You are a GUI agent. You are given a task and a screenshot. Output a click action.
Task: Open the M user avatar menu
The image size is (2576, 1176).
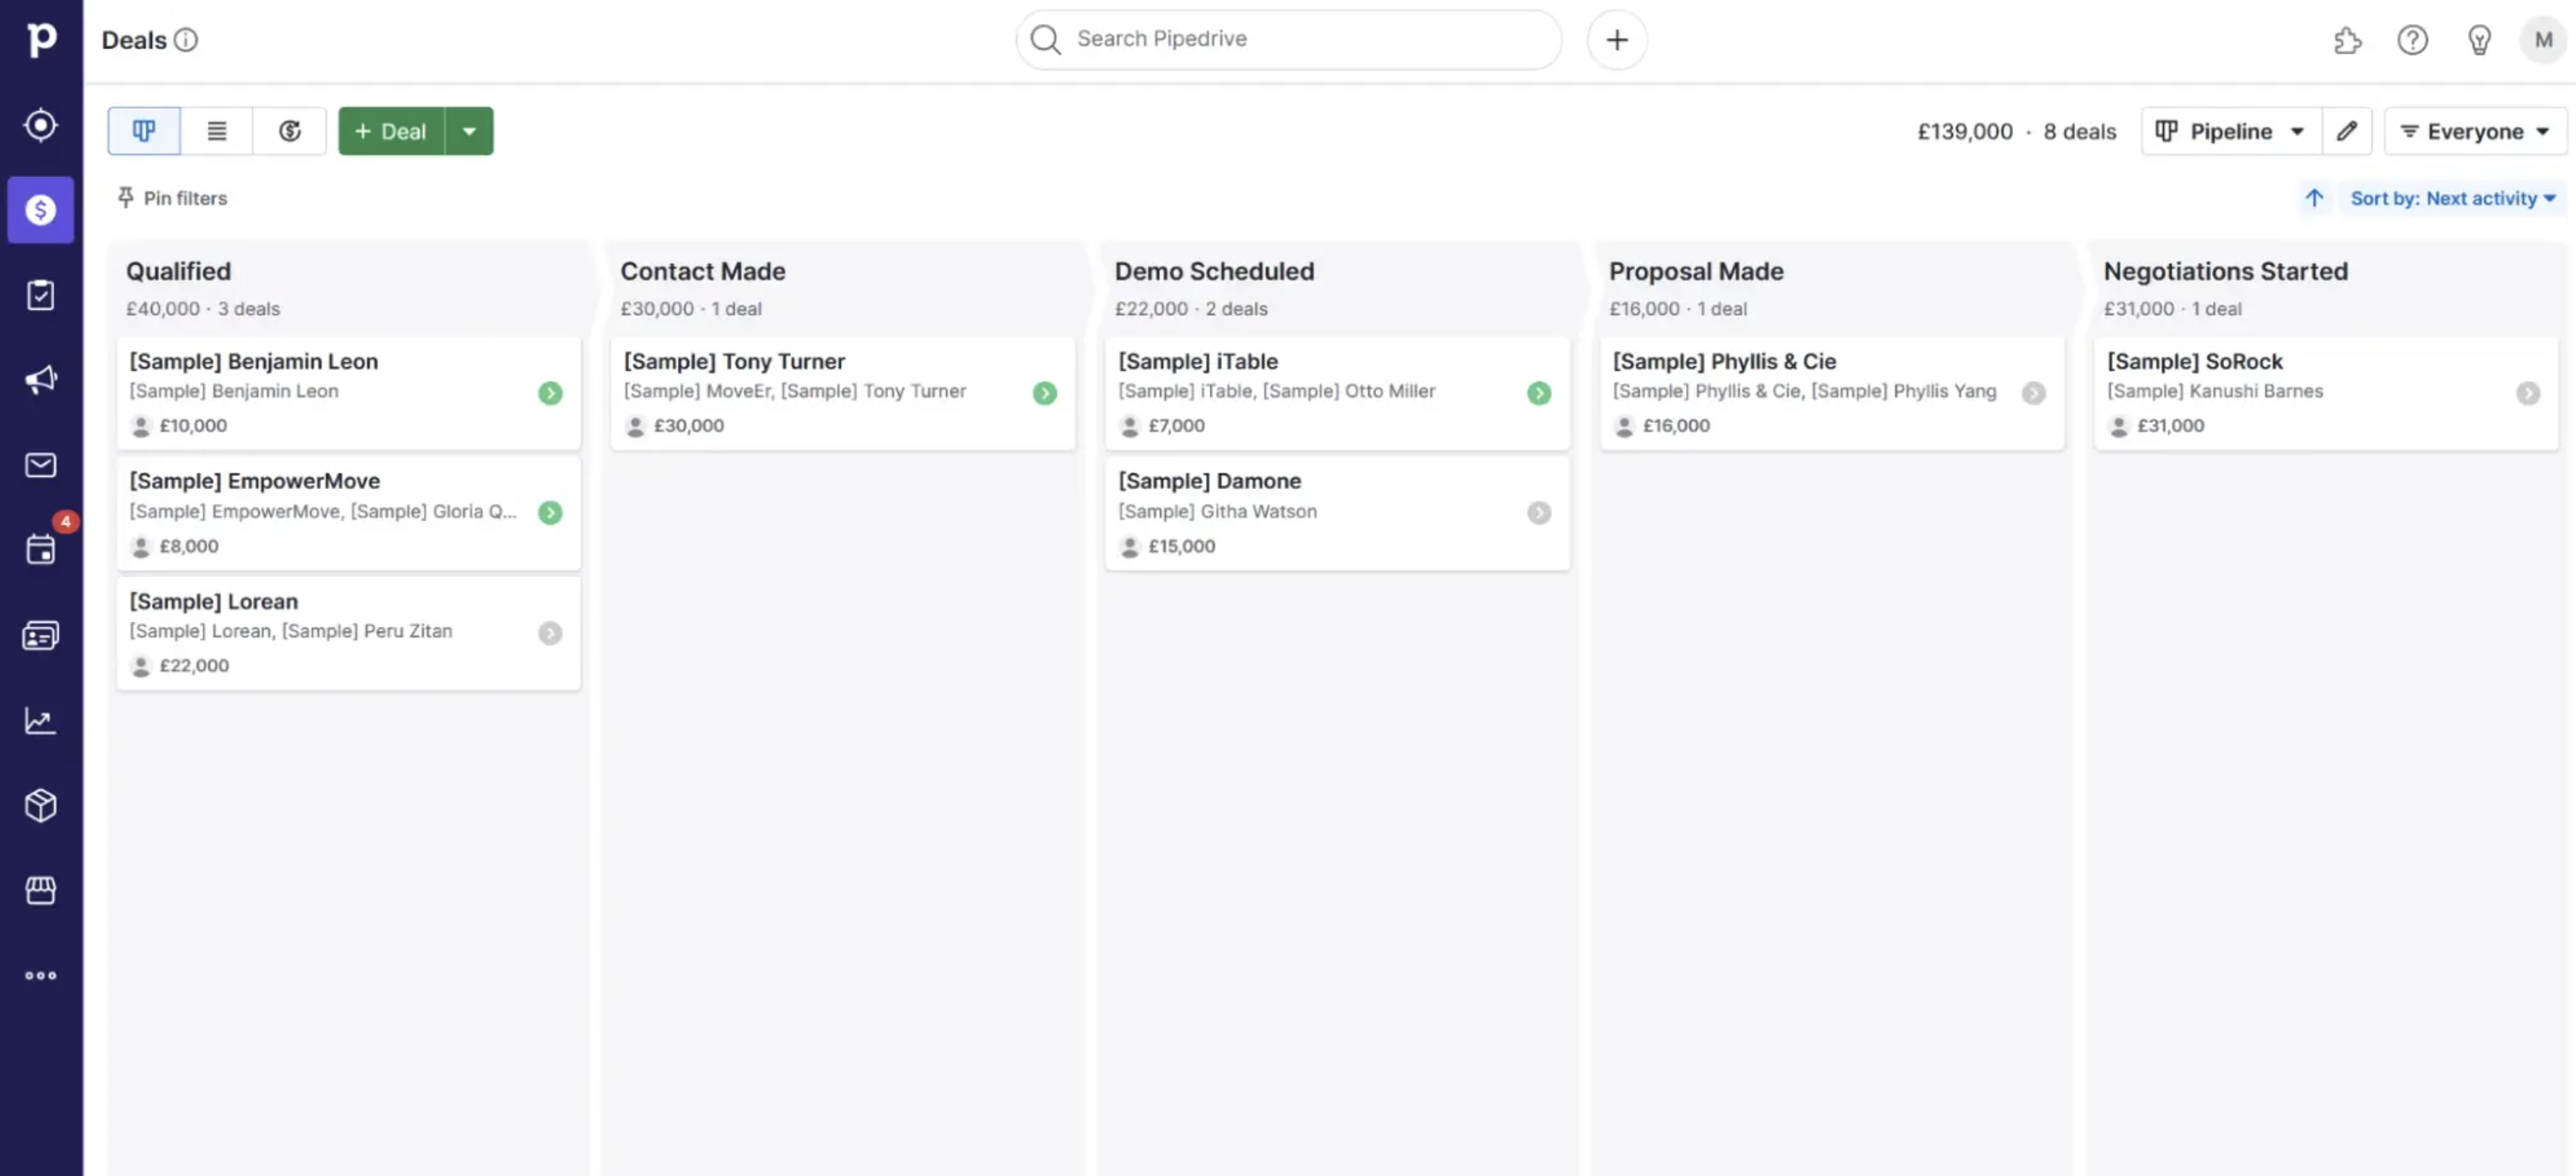tap(2543, 40)
